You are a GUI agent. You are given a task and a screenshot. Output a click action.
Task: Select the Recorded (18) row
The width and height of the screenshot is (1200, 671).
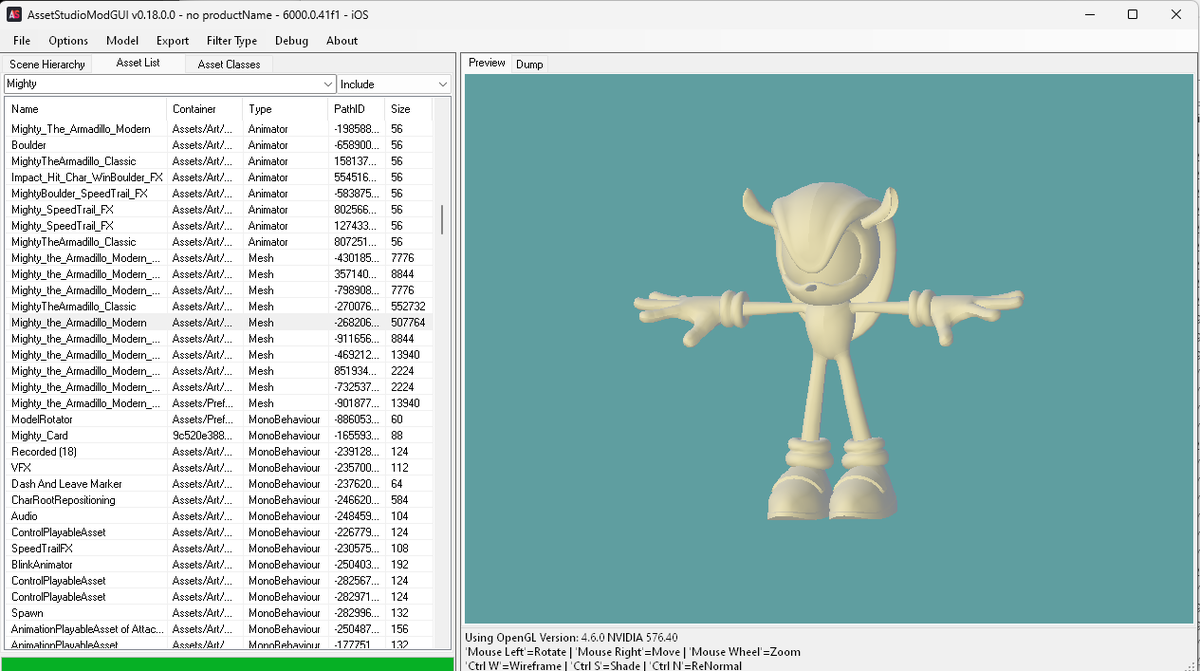tap(219, 451)
